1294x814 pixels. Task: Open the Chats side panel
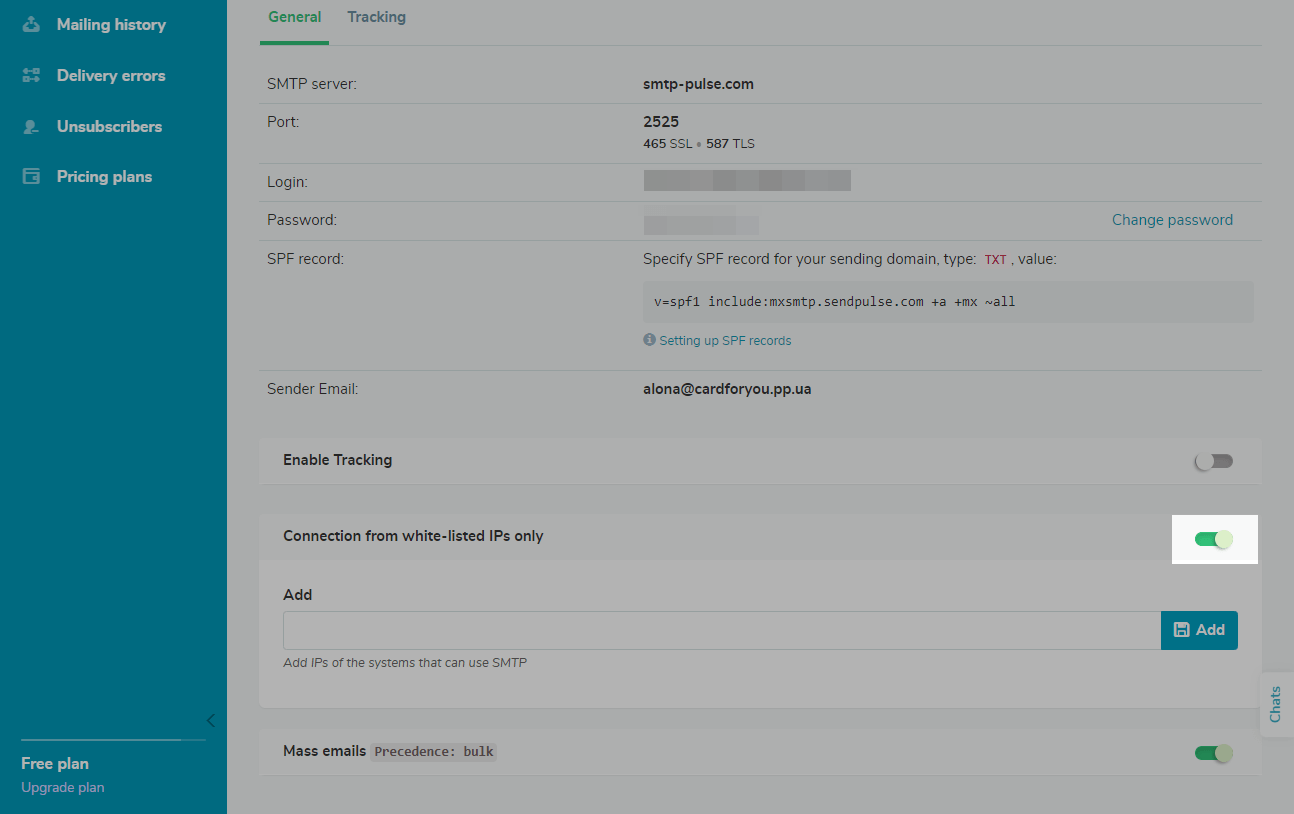(1275, 704)
